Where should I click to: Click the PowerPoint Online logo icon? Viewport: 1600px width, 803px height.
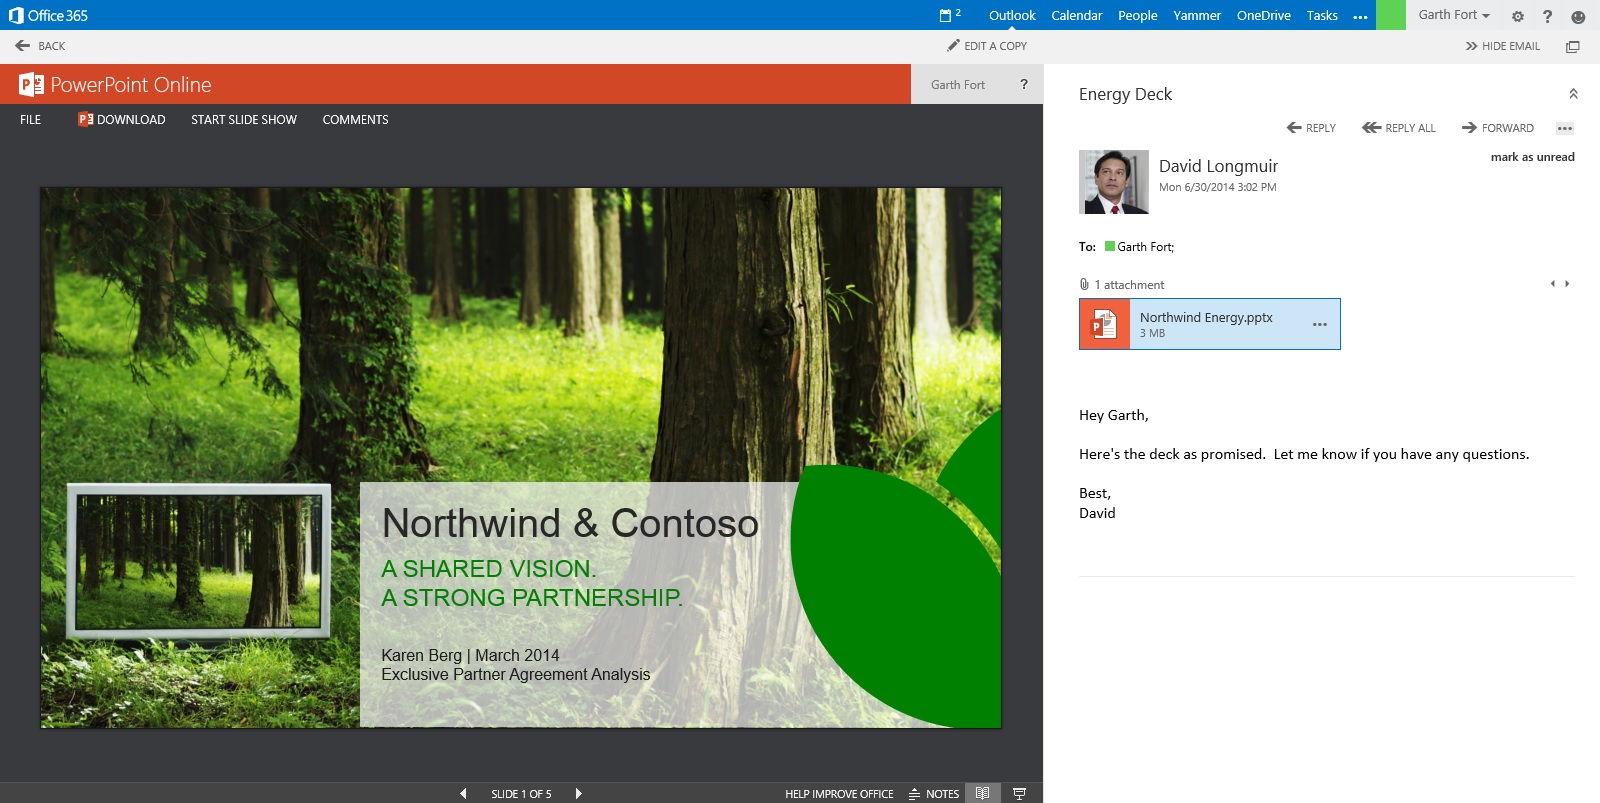pos(31,85)
